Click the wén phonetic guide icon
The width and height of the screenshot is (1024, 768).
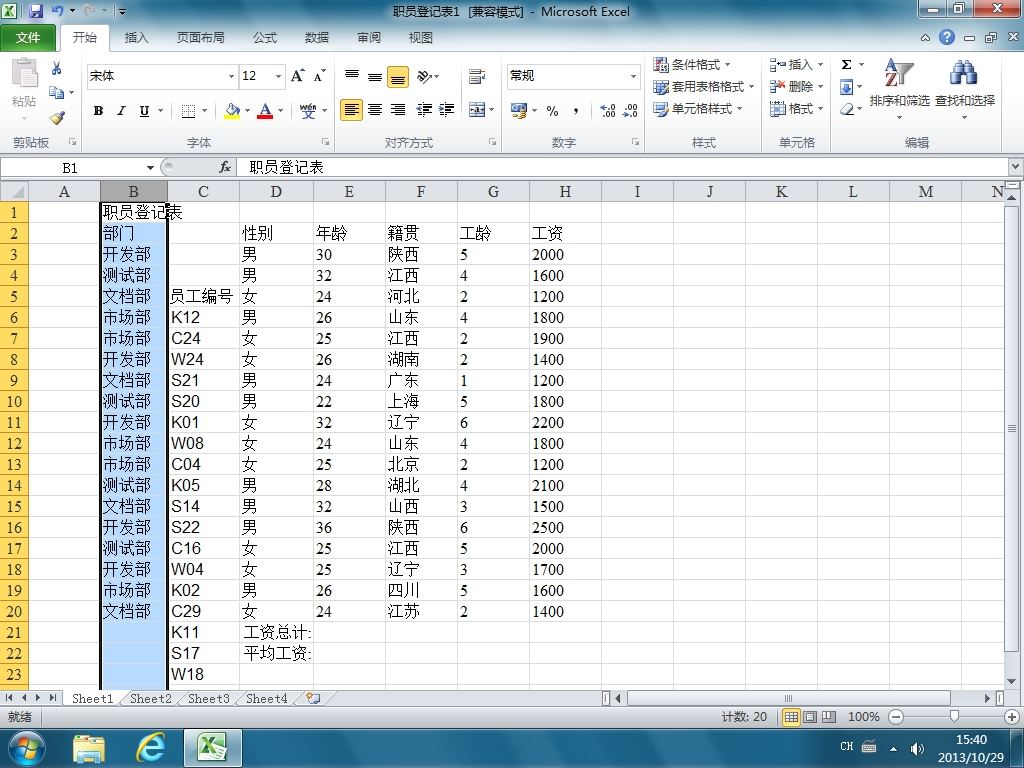tap(308, 111)
